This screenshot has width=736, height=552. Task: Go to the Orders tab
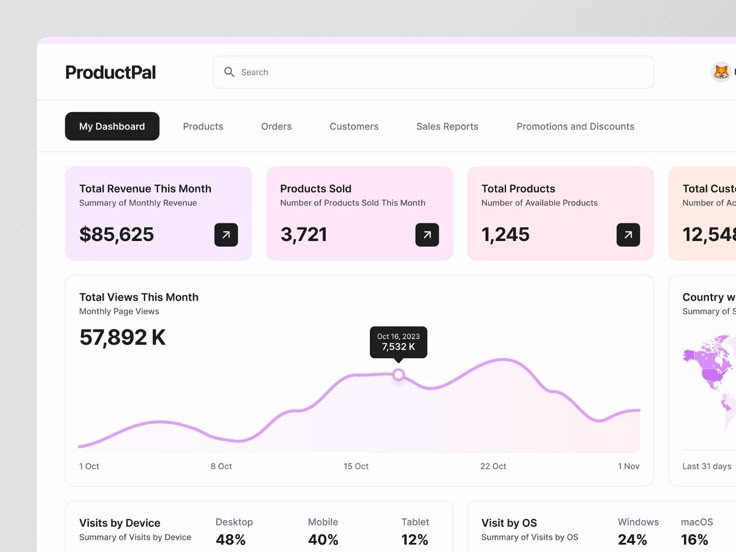point(276,126)
